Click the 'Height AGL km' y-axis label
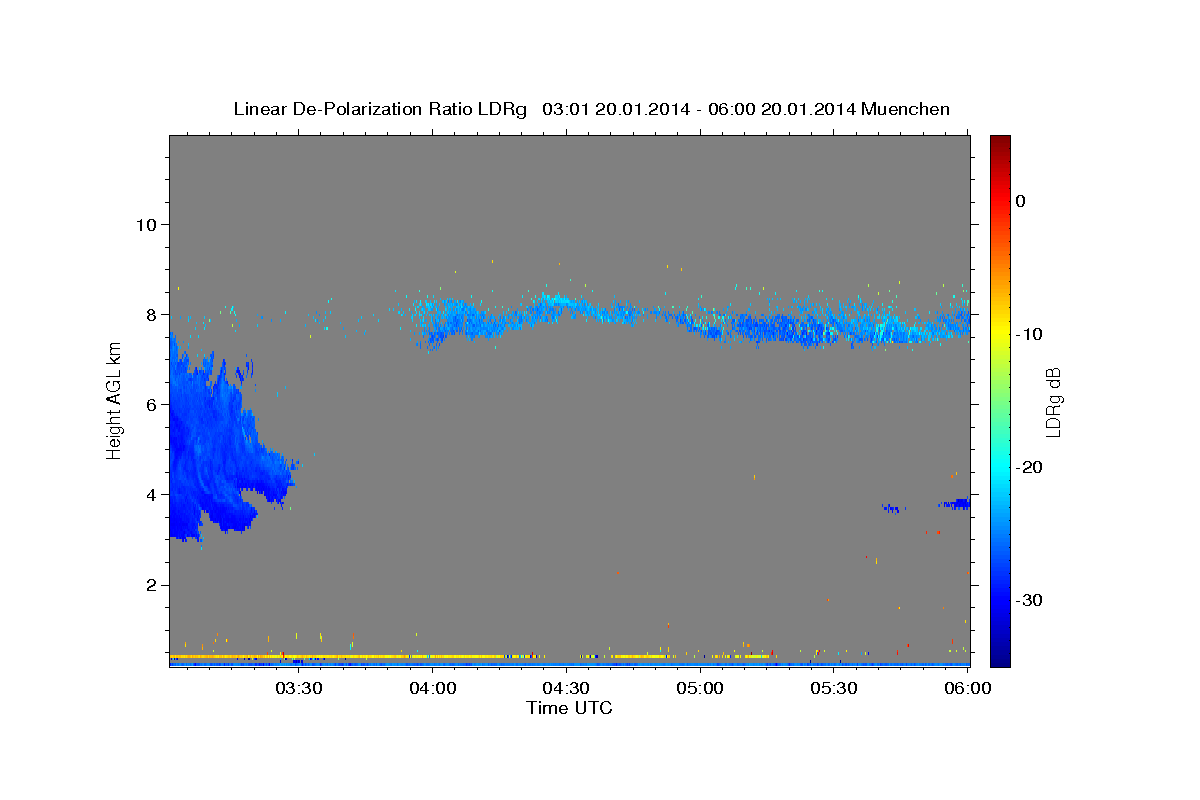 click(x=114, y=401)
